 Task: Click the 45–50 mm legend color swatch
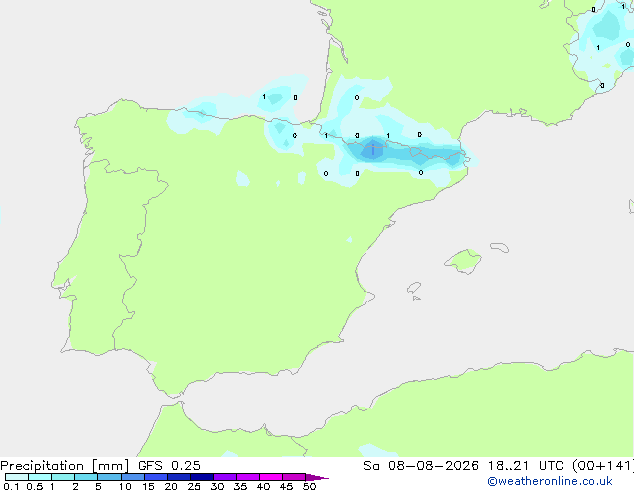(294, 477)
